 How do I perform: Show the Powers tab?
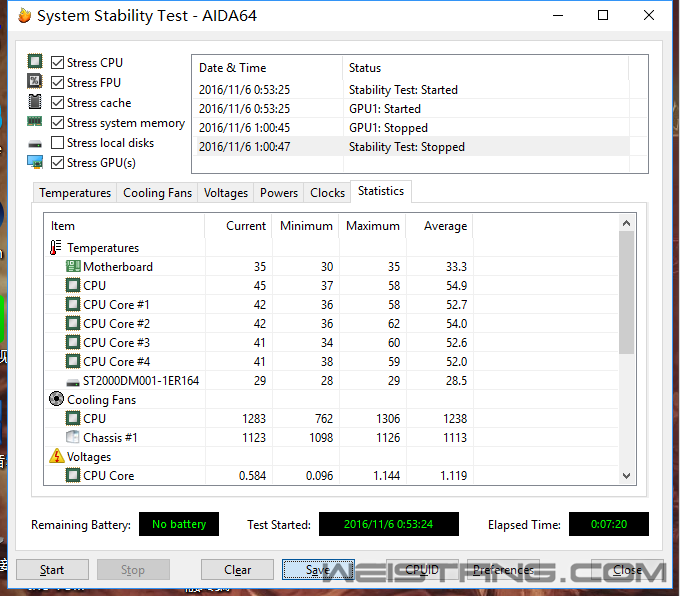pos(279,193)
